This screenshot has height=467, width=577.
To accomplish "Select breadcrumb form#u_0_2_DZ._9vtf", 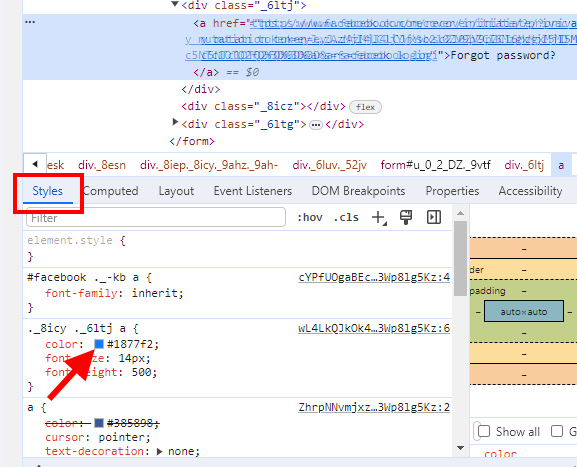I will coord(435,165).
